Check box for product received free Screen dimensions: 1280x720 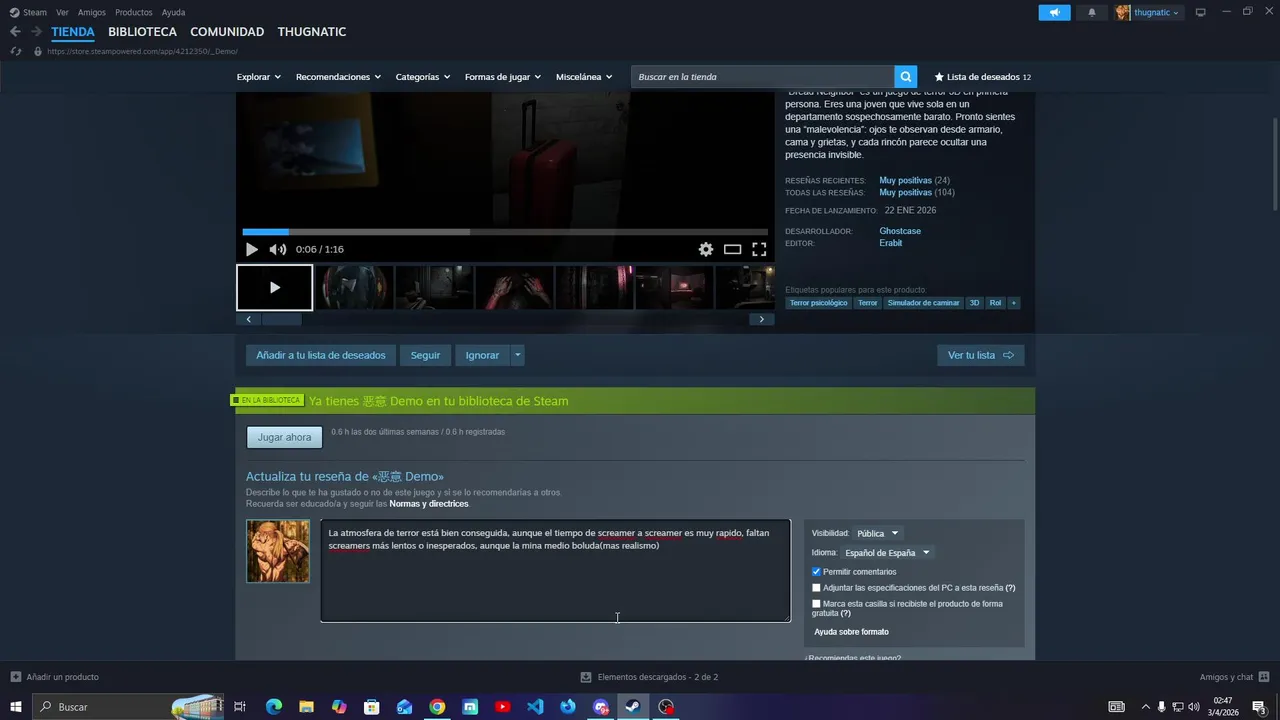pyautogui.click(x=816, y=604)
